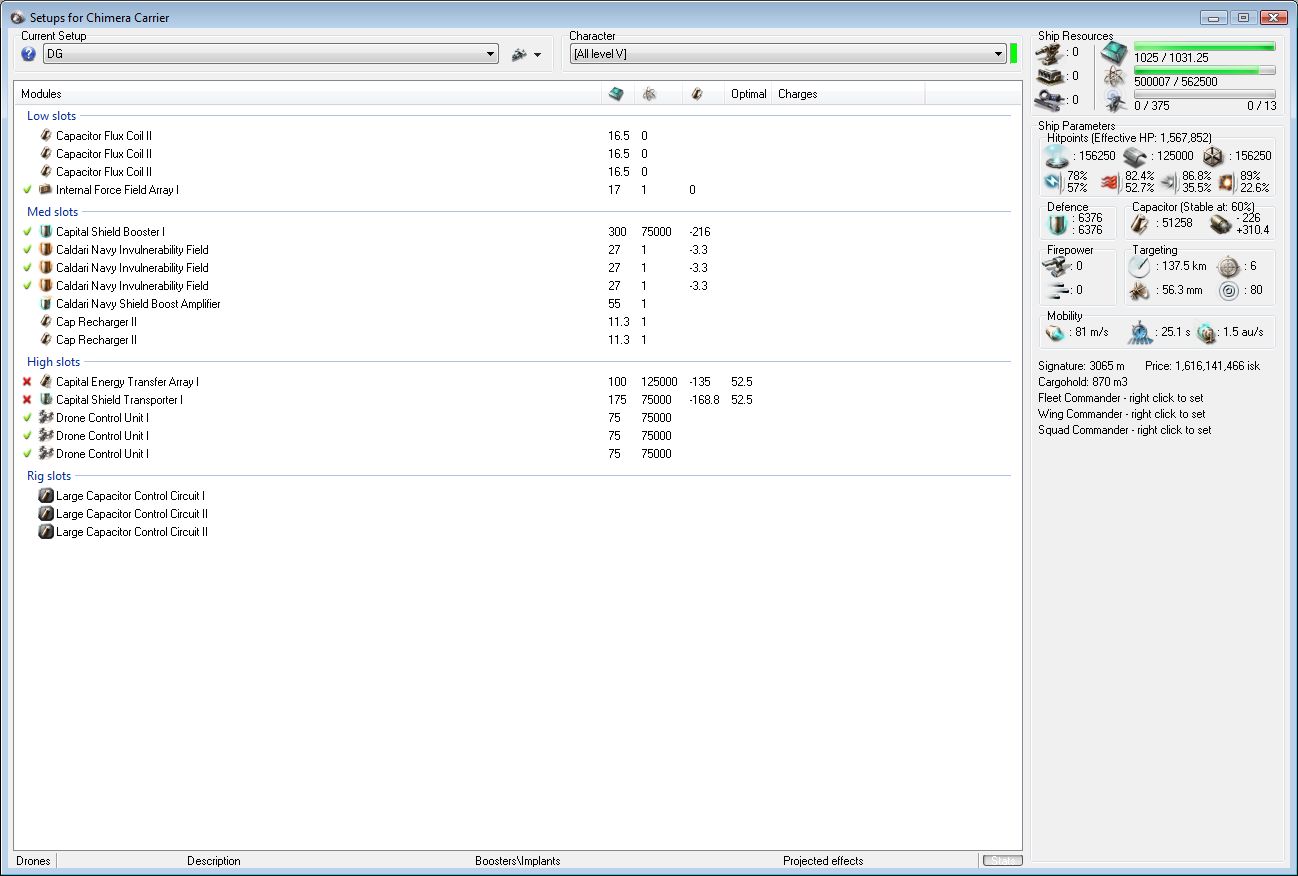1298x876 pixels.
Task: Click the max locked targets icon beside 6
Action: 1227,267
